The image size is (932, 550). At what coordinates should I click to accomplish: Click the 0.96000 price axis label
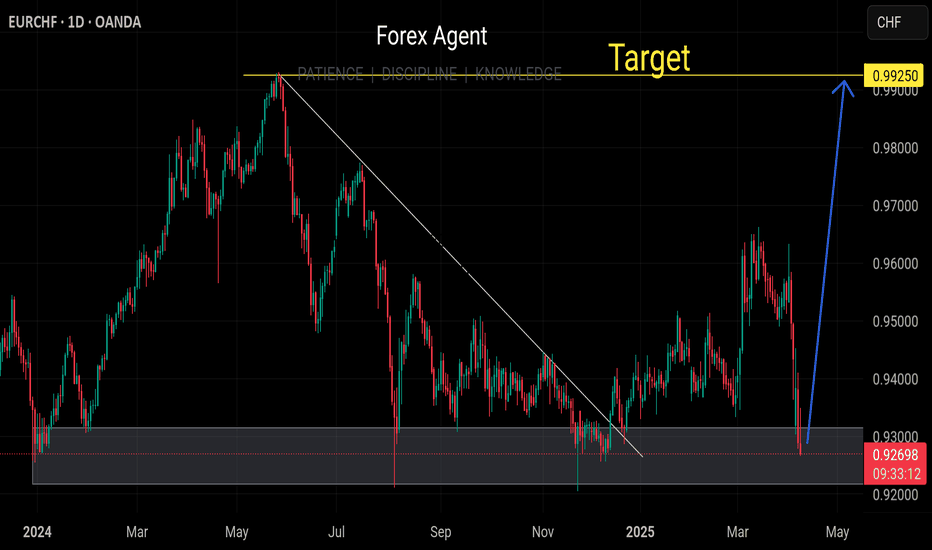pos(895,263)
